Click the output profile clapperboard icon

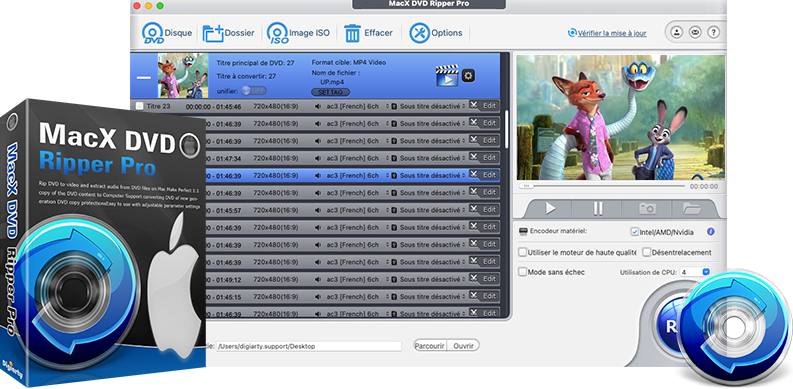pos(447,76)
